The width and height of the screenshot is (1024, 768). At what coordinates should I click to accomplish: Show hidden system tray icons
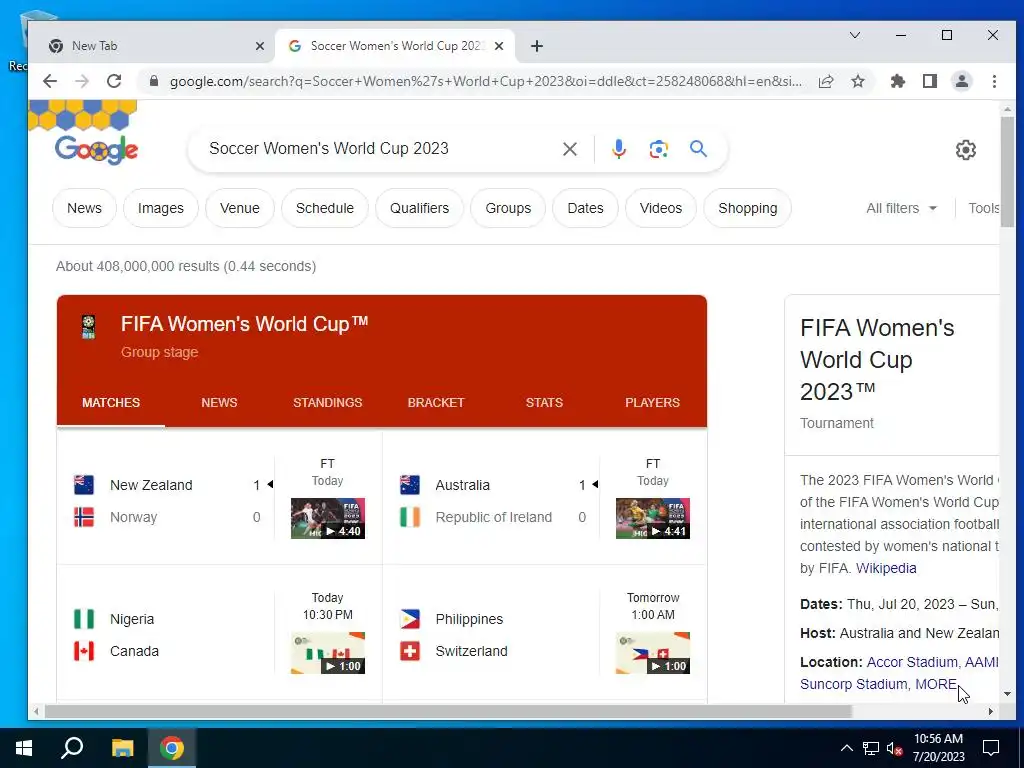(846, 748)
